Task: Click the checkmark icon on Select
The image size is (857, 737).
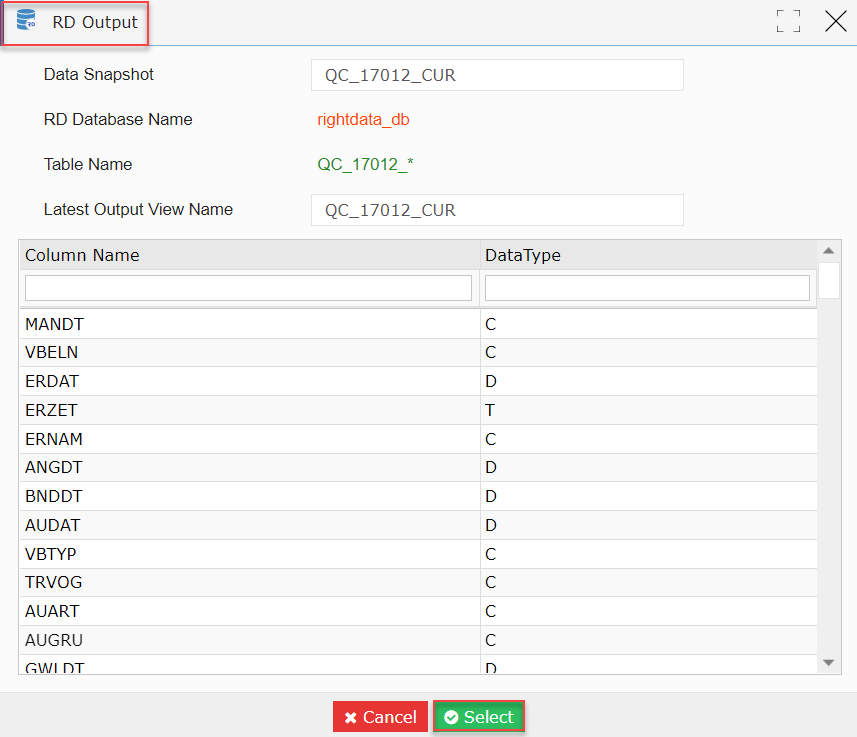Action: pyautogui.click(x=451, y=717)
